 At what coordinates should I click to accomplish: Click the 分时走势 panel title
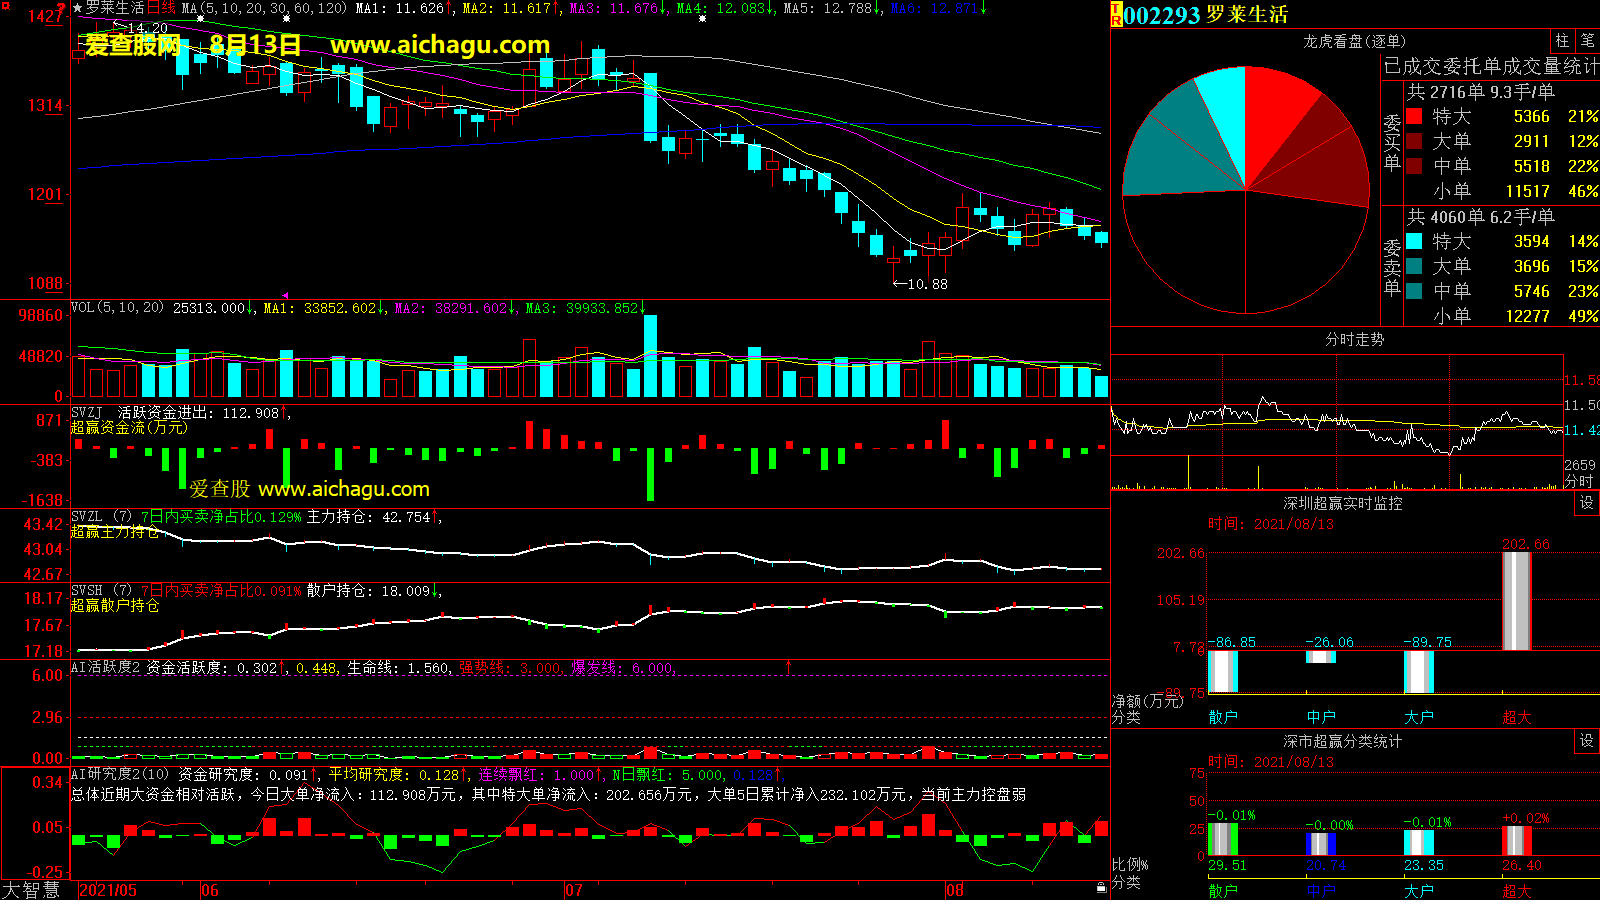[x=1354, y=340]
